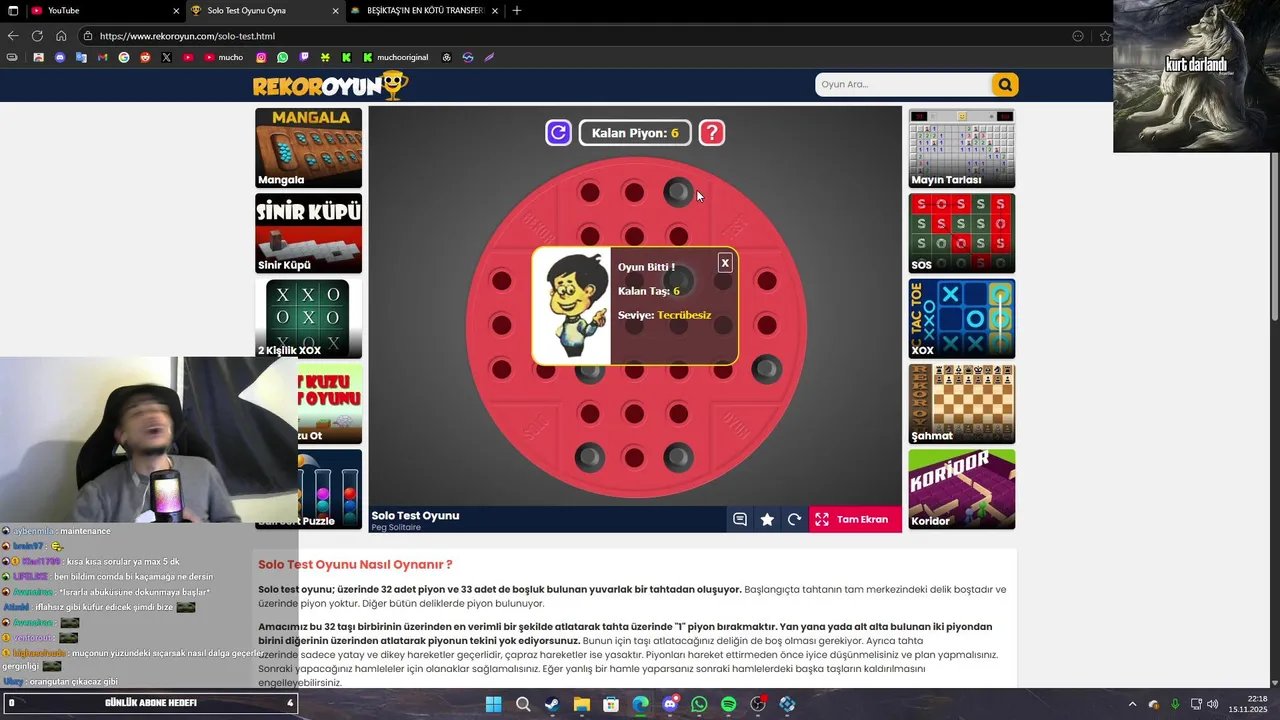Open the Windows Start menu
This screenshot has height=720, width=1280.
493,704
